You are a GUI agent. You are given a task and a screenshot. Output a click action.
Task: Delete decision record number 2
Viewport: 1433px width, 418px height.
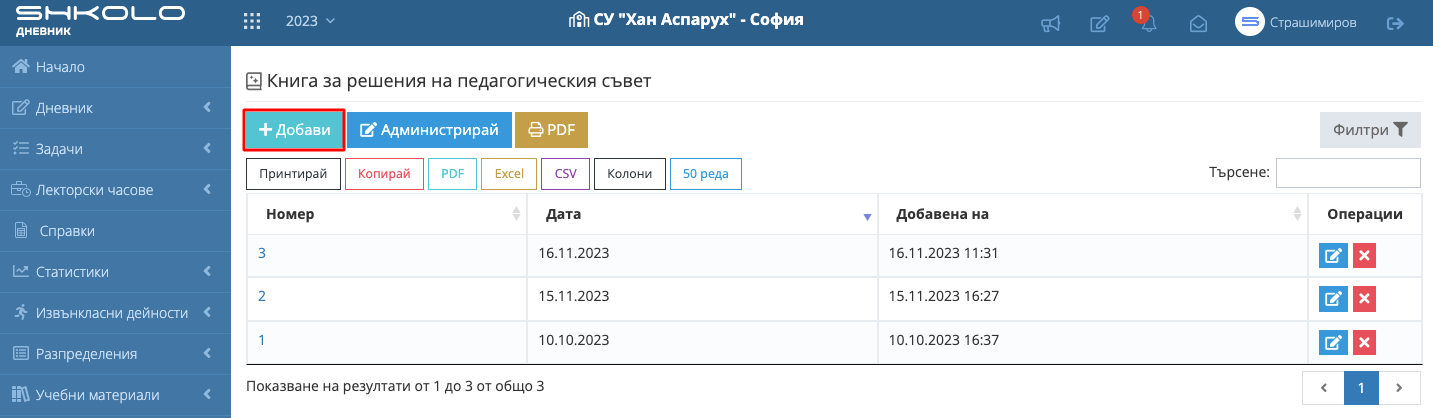click(1364, 299)
